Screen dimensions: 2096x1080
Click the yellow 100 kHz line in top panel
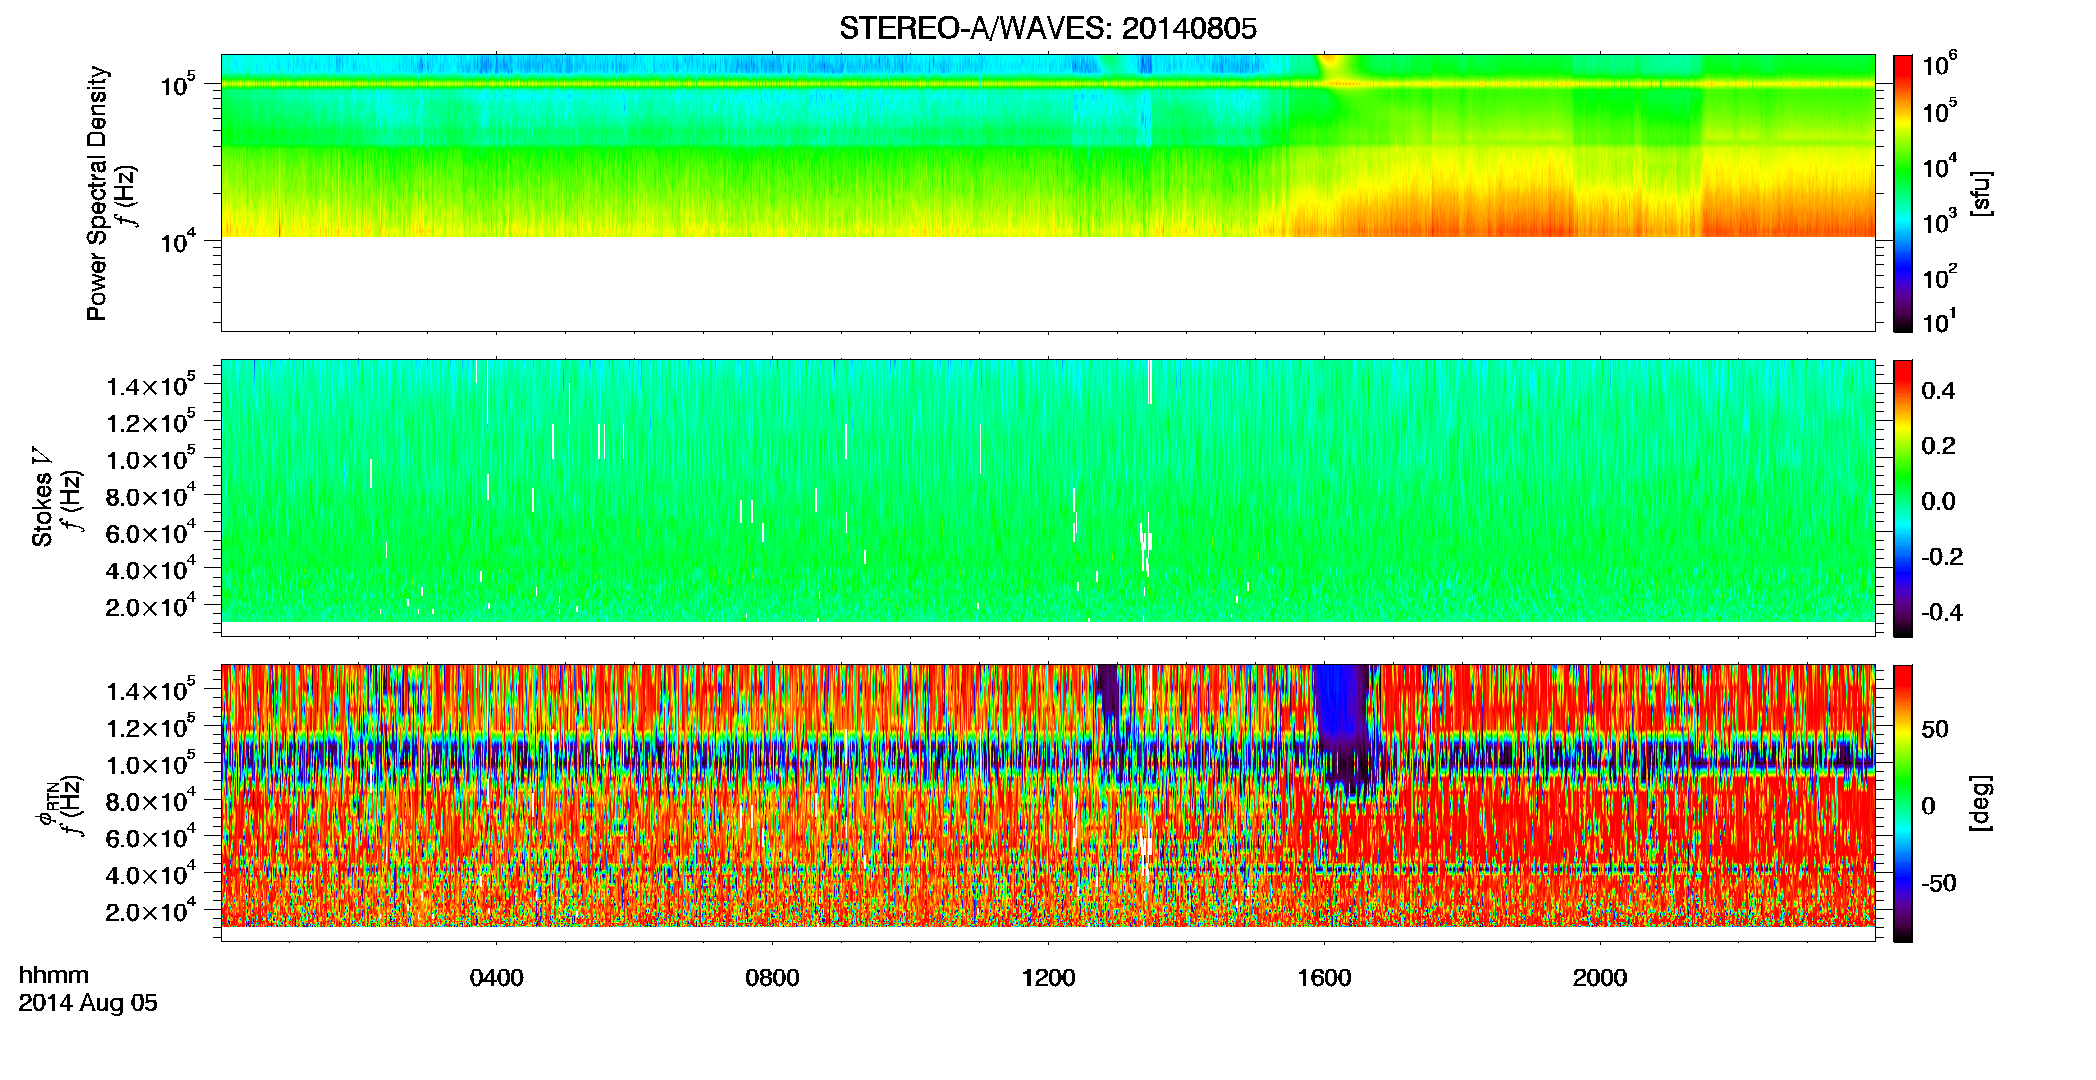pyautogui.click(x=1047, y=85)
